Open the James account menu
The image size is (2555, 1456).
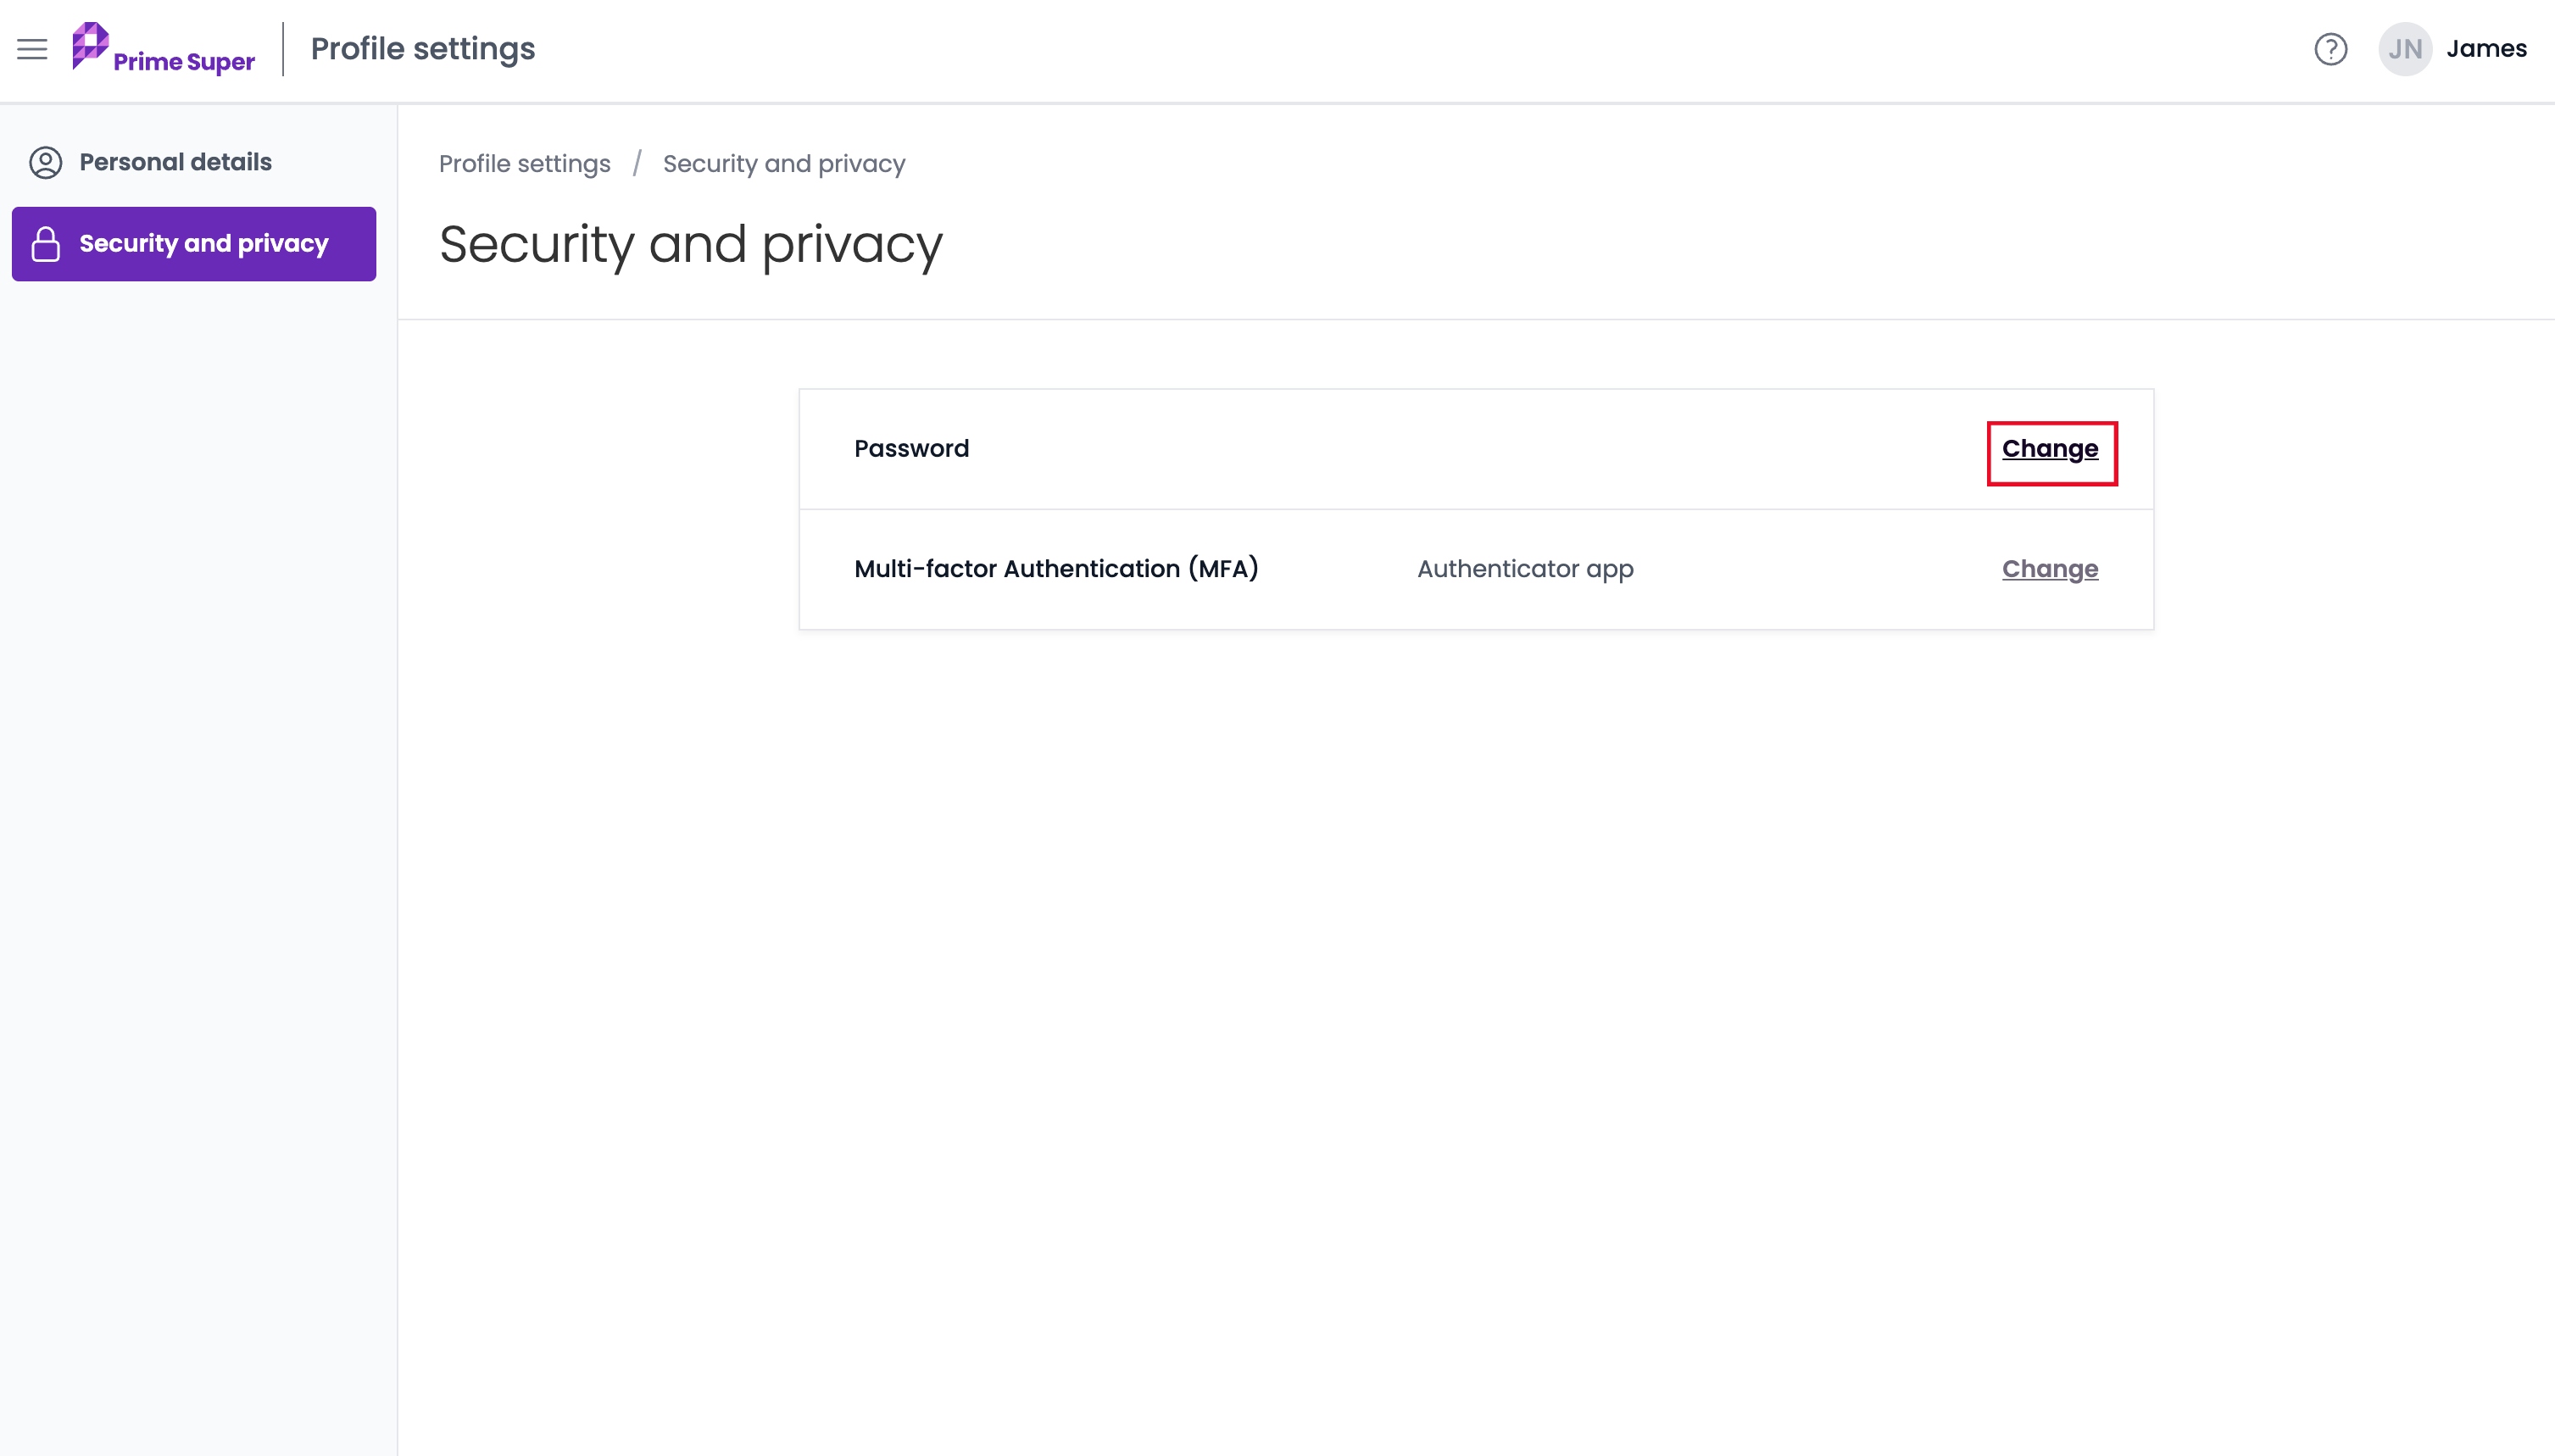pyautogui.click(x=2486, y=49)
